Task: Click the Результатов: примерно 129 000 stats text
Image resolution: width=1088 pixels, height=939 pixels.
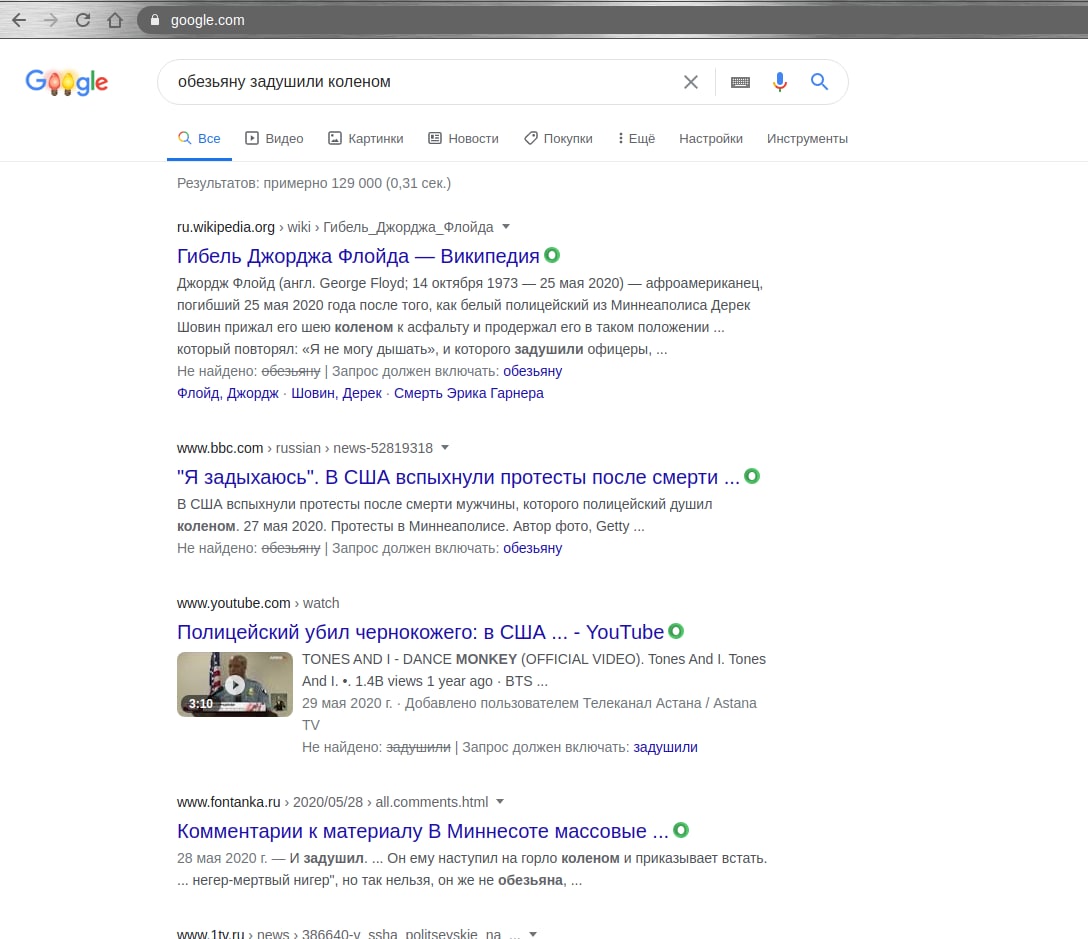Action: [314, 183]
